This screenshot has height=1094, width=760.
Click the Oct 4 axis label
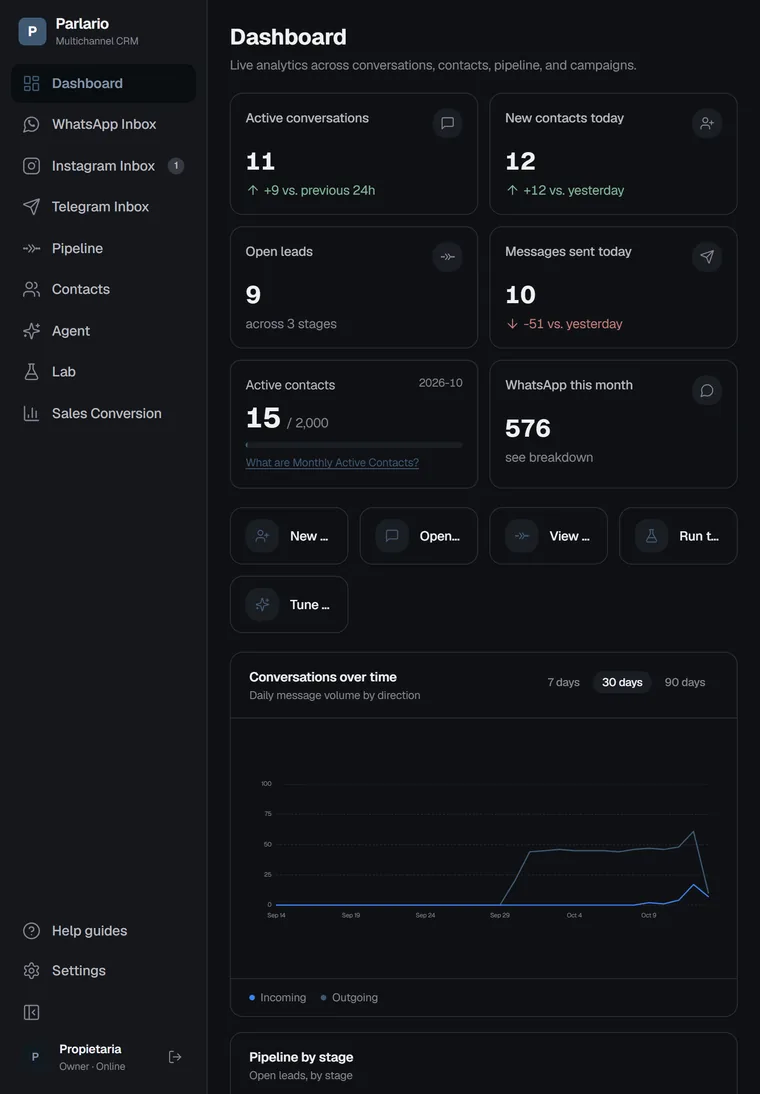click(574, 915)
